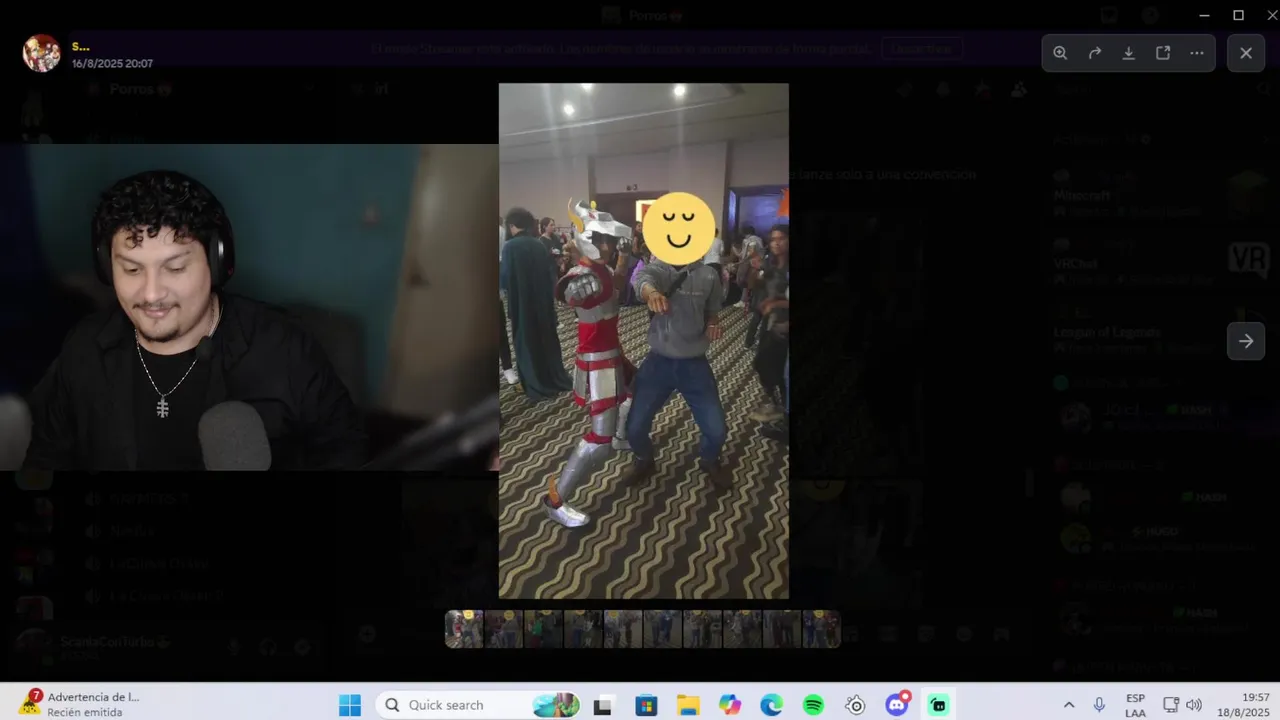This screenshot has width=1280, height=720.
Task: Open the image in browser icon
Action: click(1163, 53)
